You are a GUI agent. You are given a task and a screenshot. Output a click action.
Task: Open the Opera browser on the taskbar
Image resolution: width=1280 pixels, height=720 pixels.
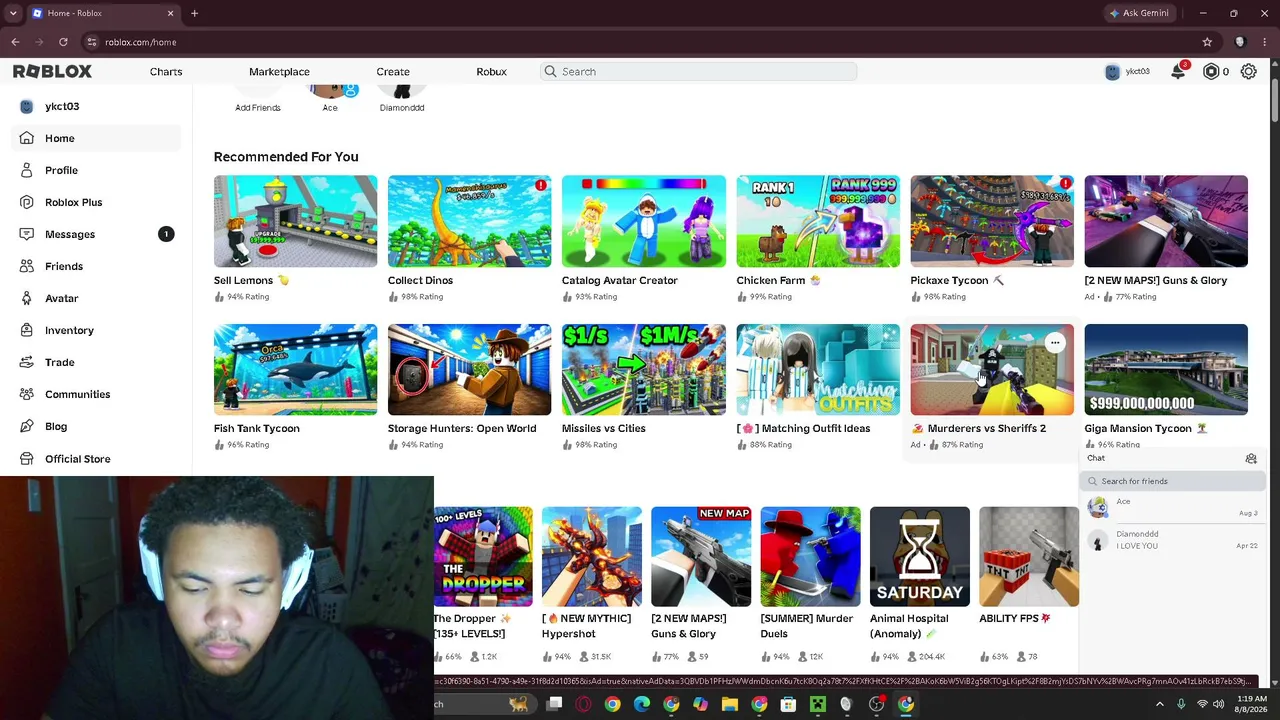tap(583, 704)
